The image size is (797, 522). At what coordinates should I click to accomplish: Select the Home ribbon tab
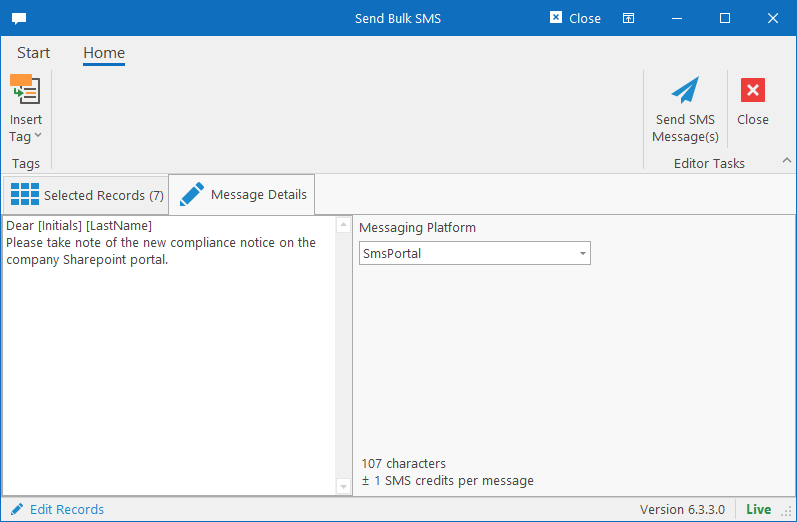point(104,53)
